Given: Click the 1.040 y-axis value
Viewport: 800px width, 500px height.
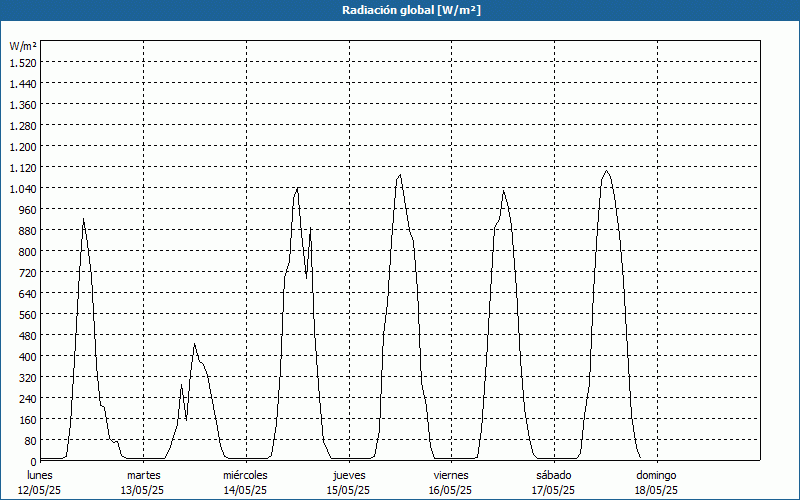Looking at the screenshot, I should [x=23, y=189].
